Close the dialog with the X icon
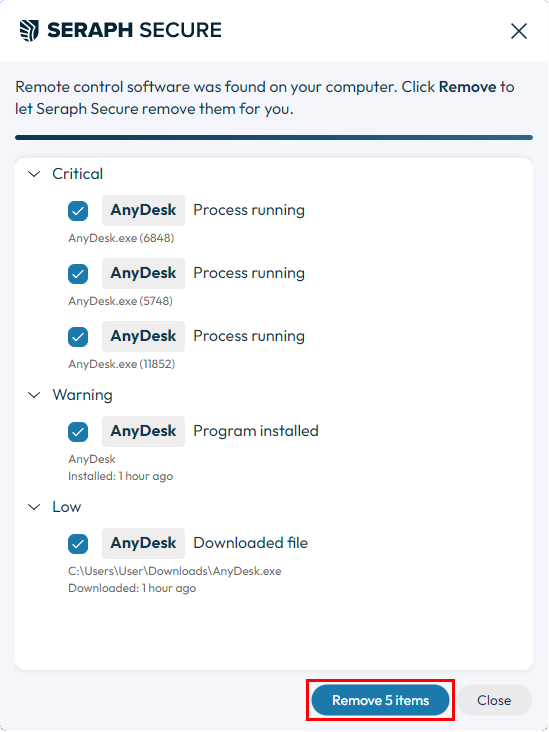 tap(519, 31)
